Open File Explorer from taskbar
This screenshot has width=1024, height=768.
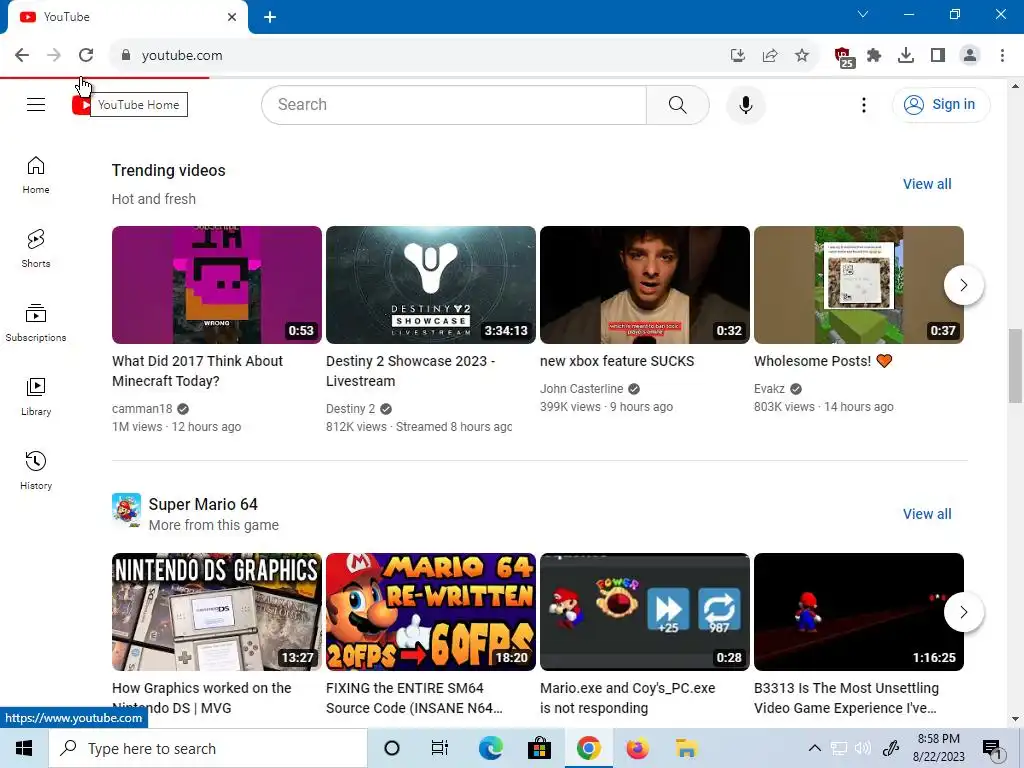pos(686,748)
